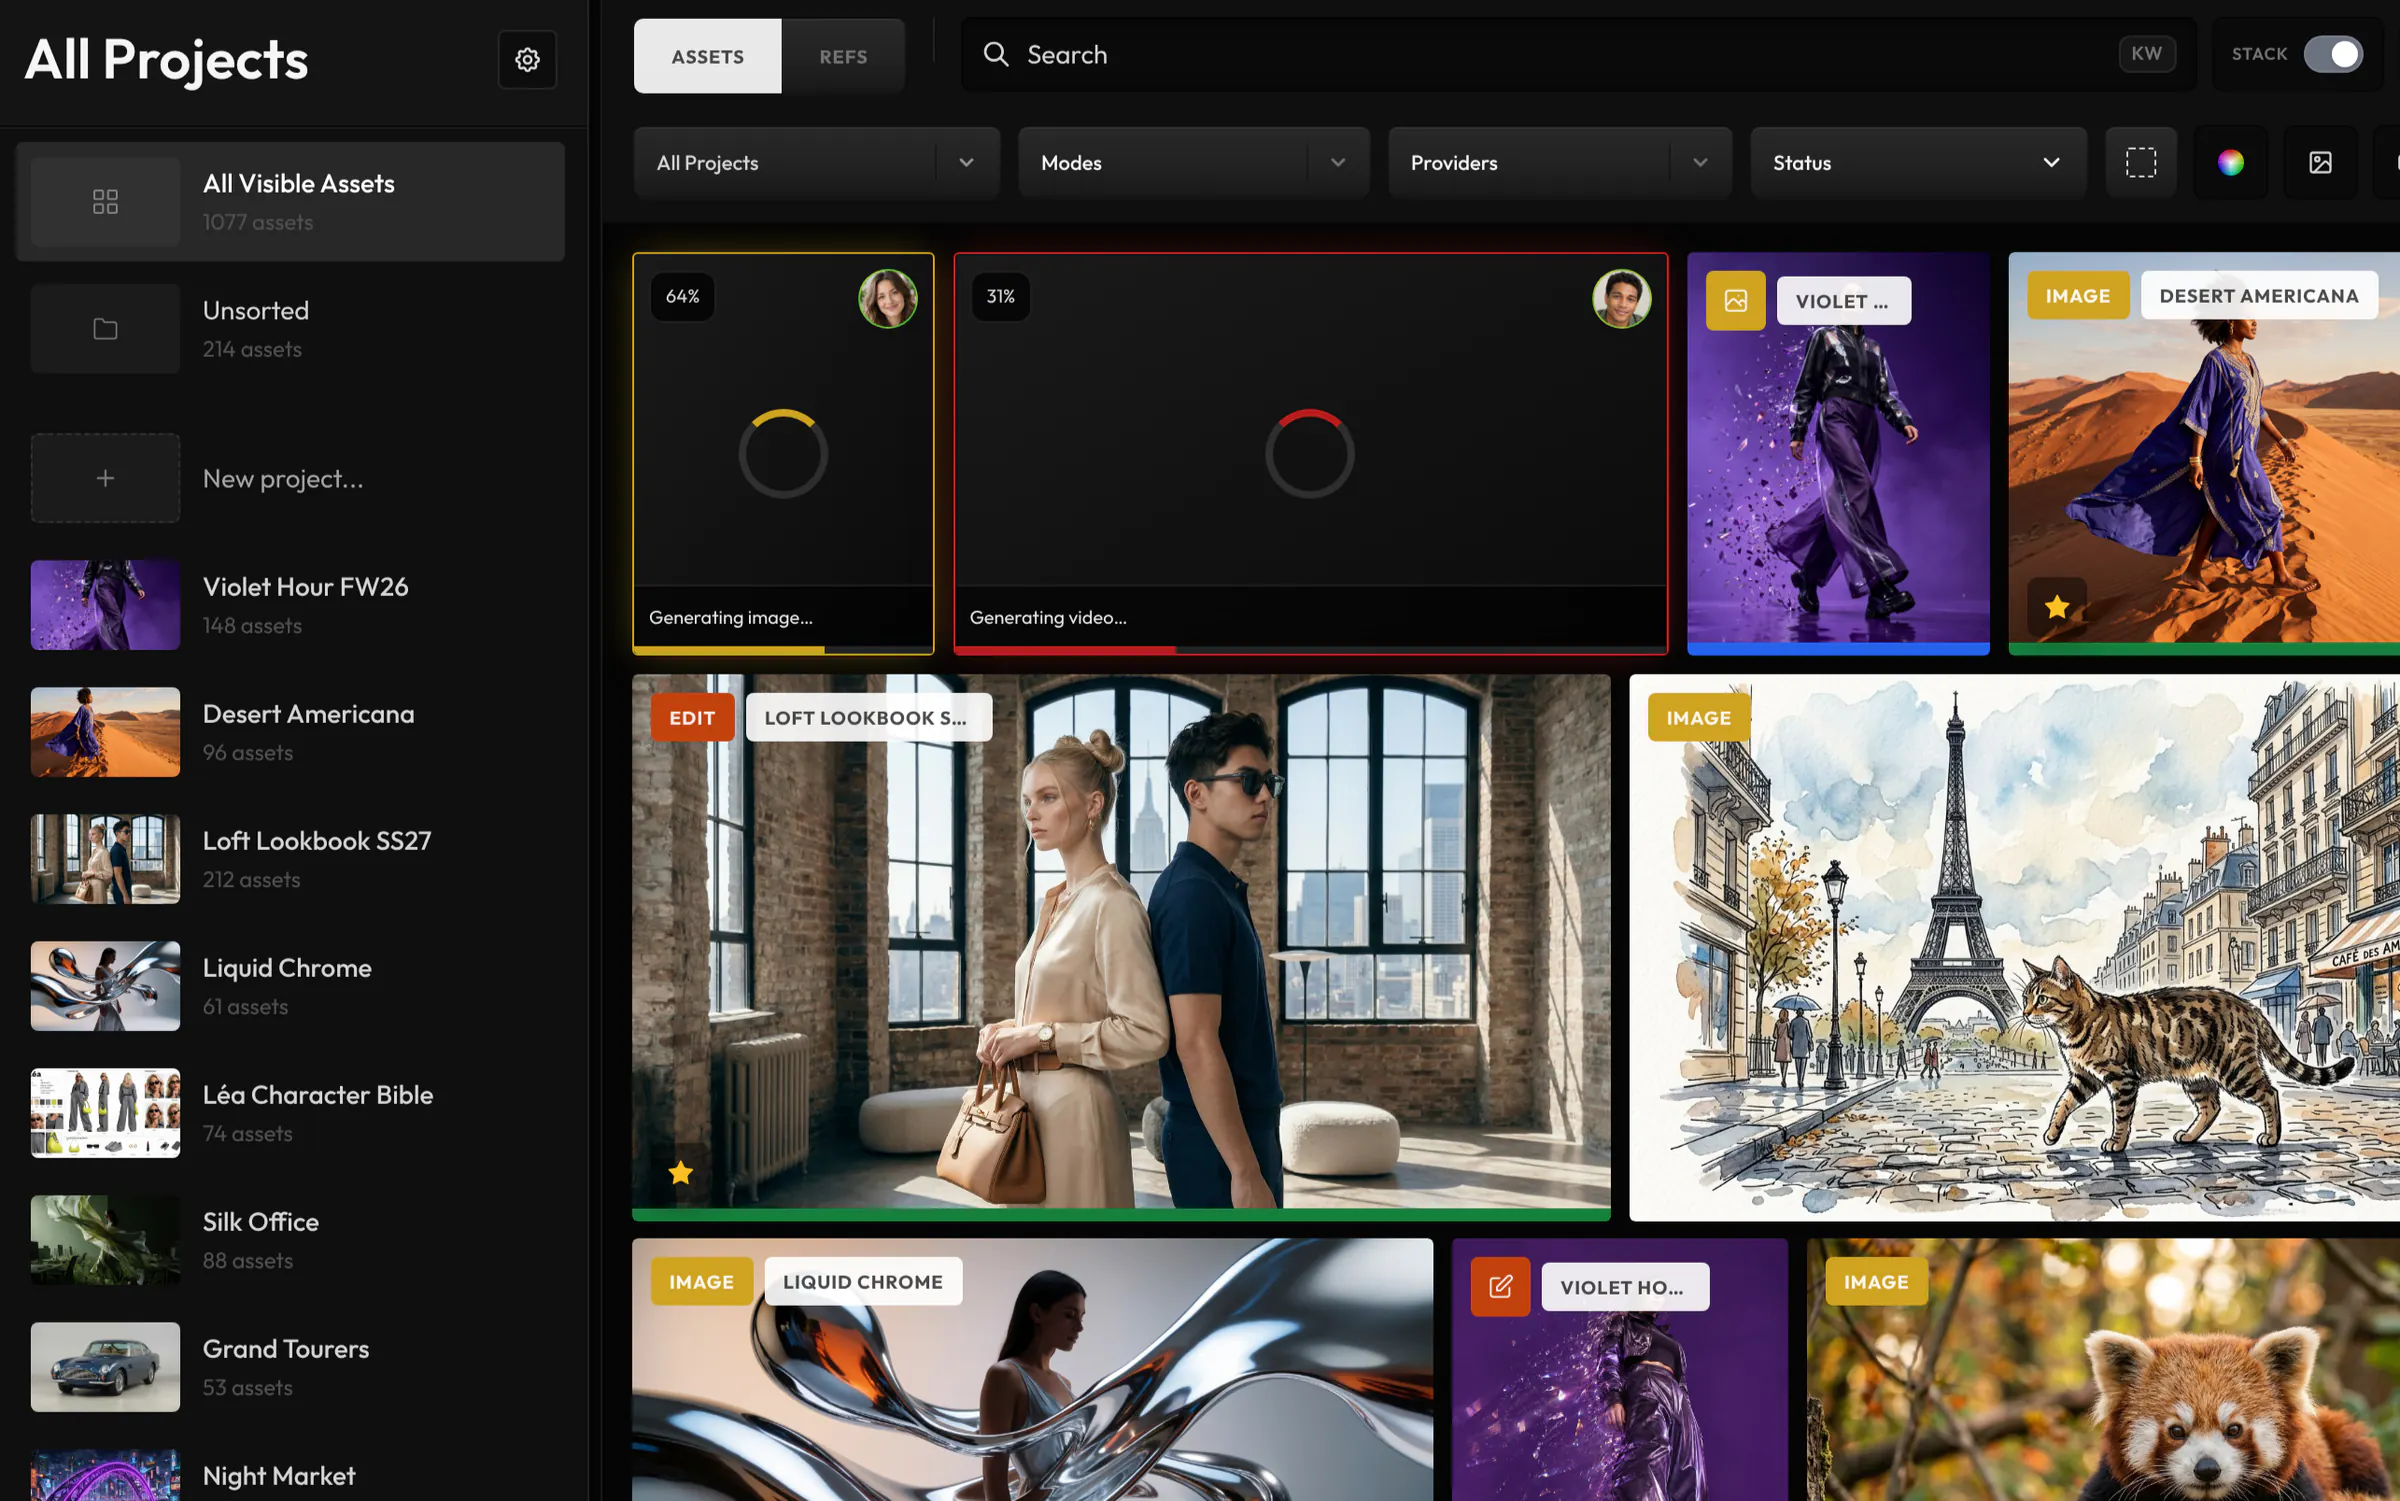This screenshot has width=2400, height=1501.
Task: Switch off the STACK toggle
Action: point(2333,54)
